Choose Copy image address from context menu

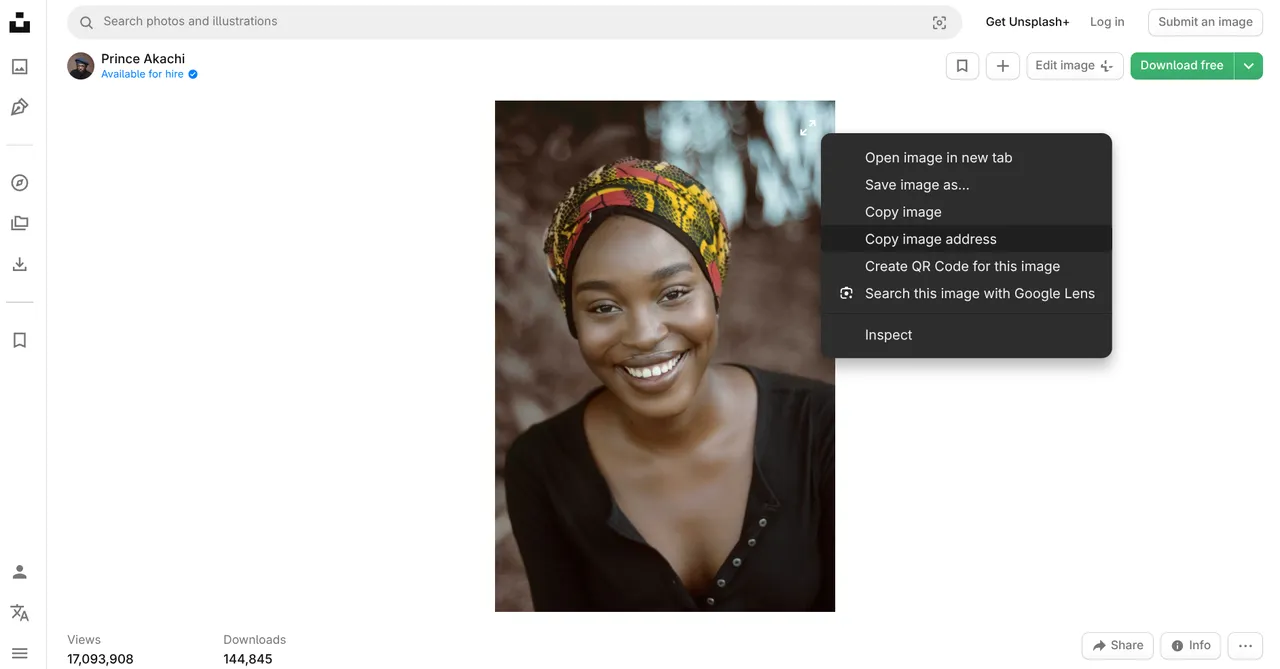tap(931, 238)
